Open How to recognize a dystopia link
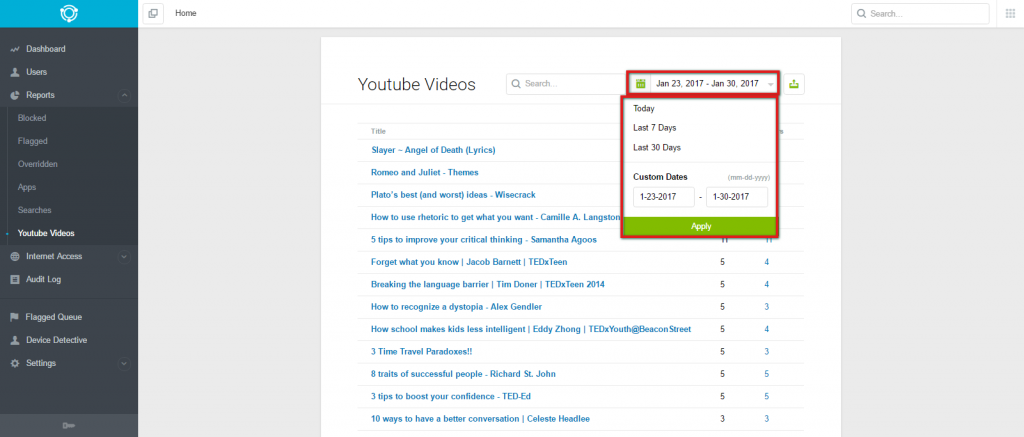 pyautogui.click(x=456, y=307)
